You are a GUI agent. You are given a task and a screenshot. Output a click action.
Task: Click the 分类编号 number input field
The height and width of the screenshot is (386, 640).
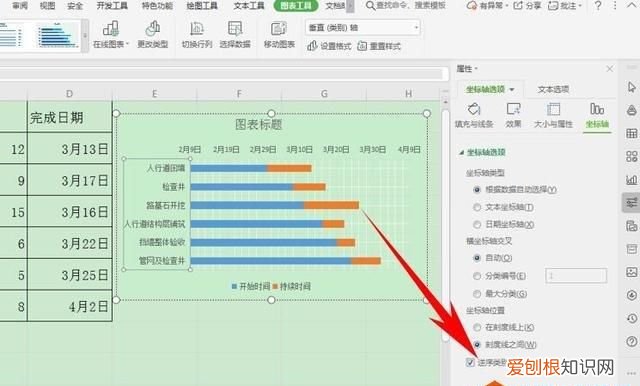tap(576, 276)
